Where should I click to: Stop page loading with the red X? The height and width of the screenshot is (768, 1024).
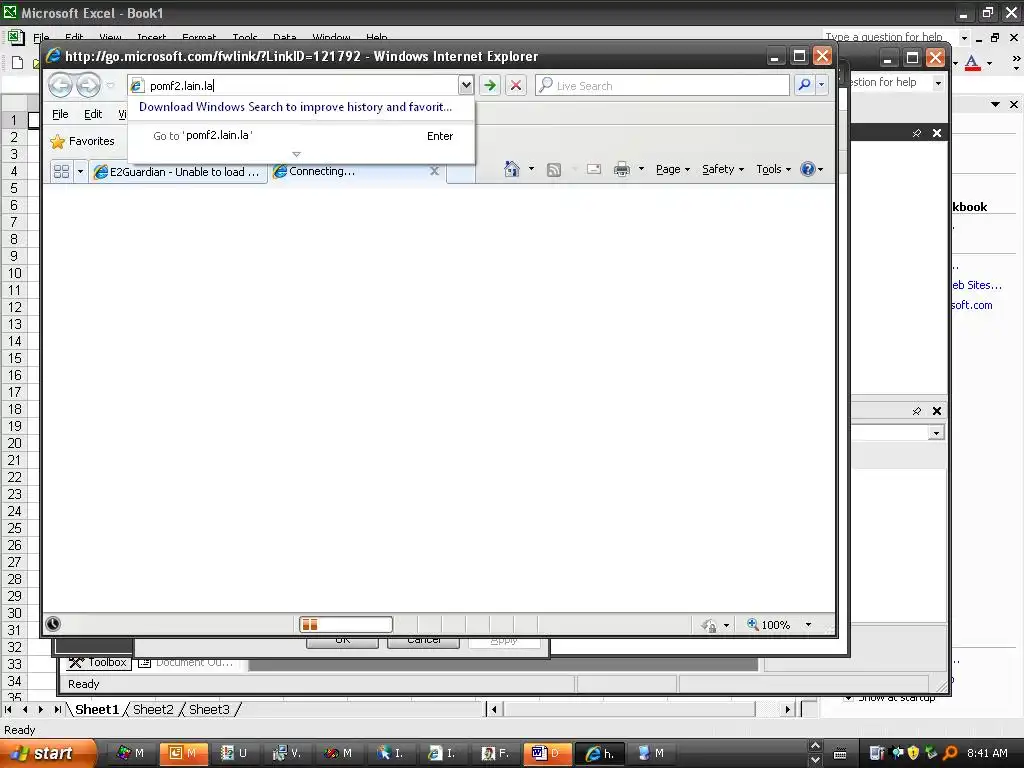coord(515,85)
